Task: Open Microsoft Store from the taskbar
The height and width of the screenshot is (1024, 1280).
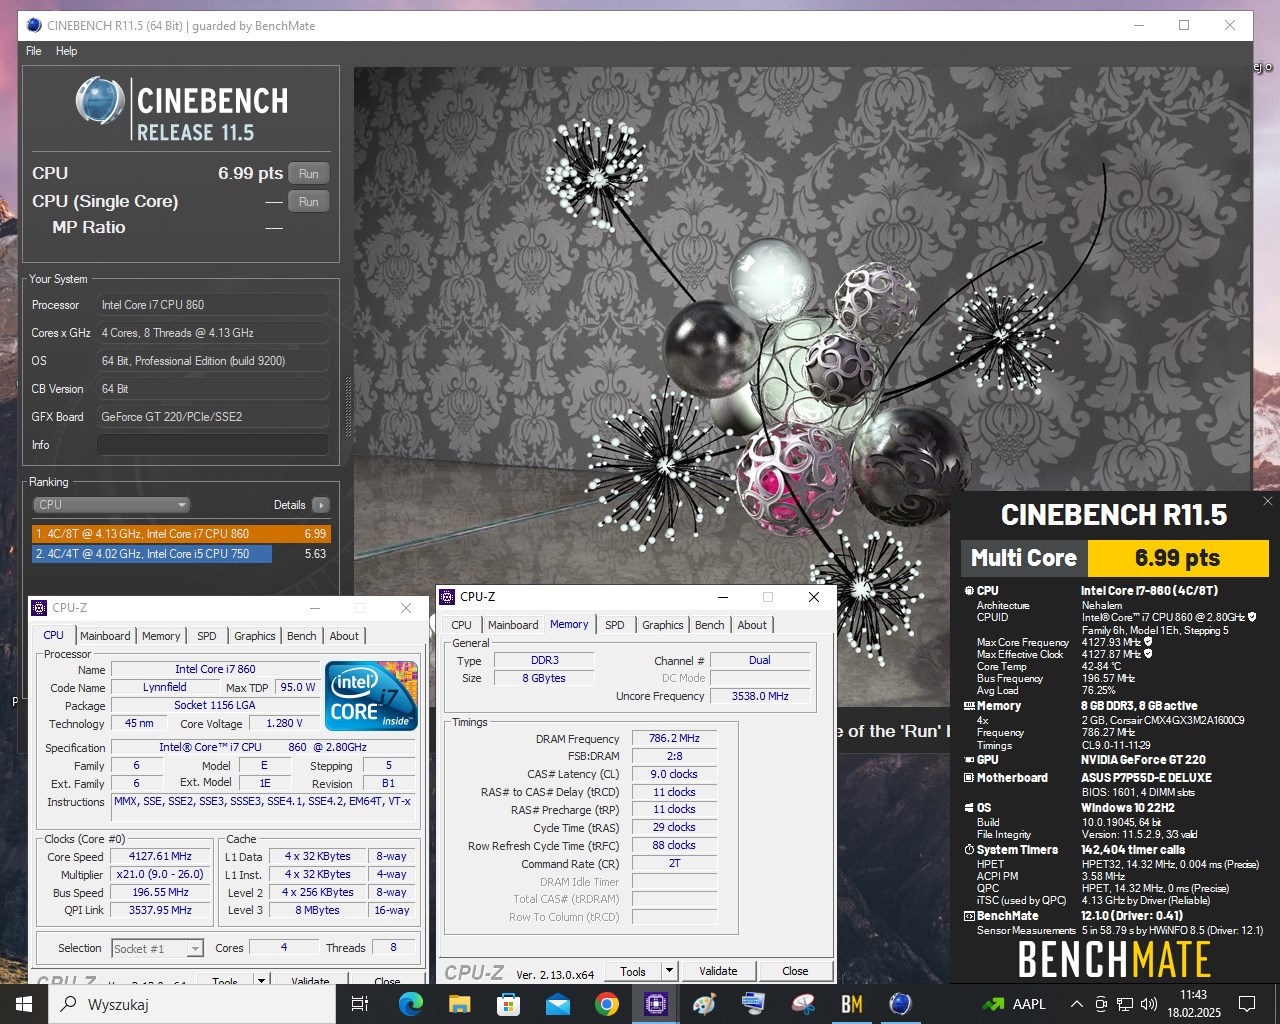Action: point(509,1004)
